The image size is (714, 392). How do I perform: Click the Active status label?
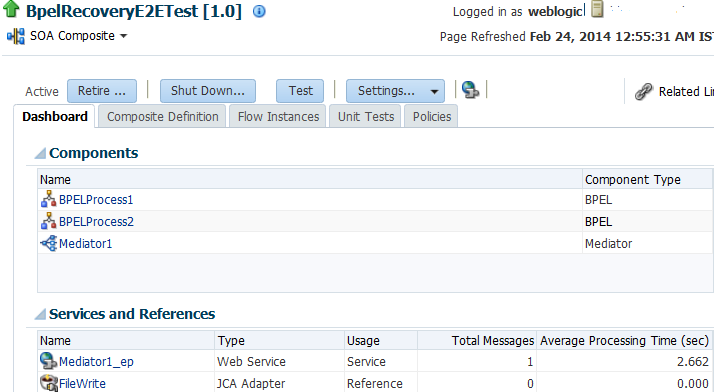(x=42, y=92)
